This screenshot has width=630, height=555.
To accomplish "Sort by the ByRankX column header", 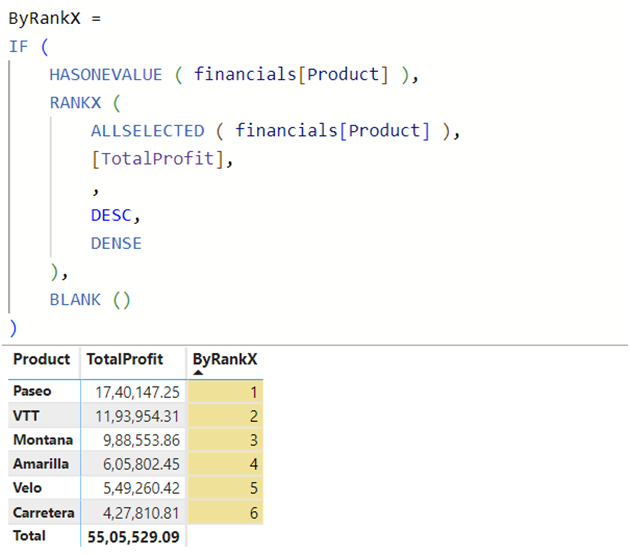I will coord(225,359).
